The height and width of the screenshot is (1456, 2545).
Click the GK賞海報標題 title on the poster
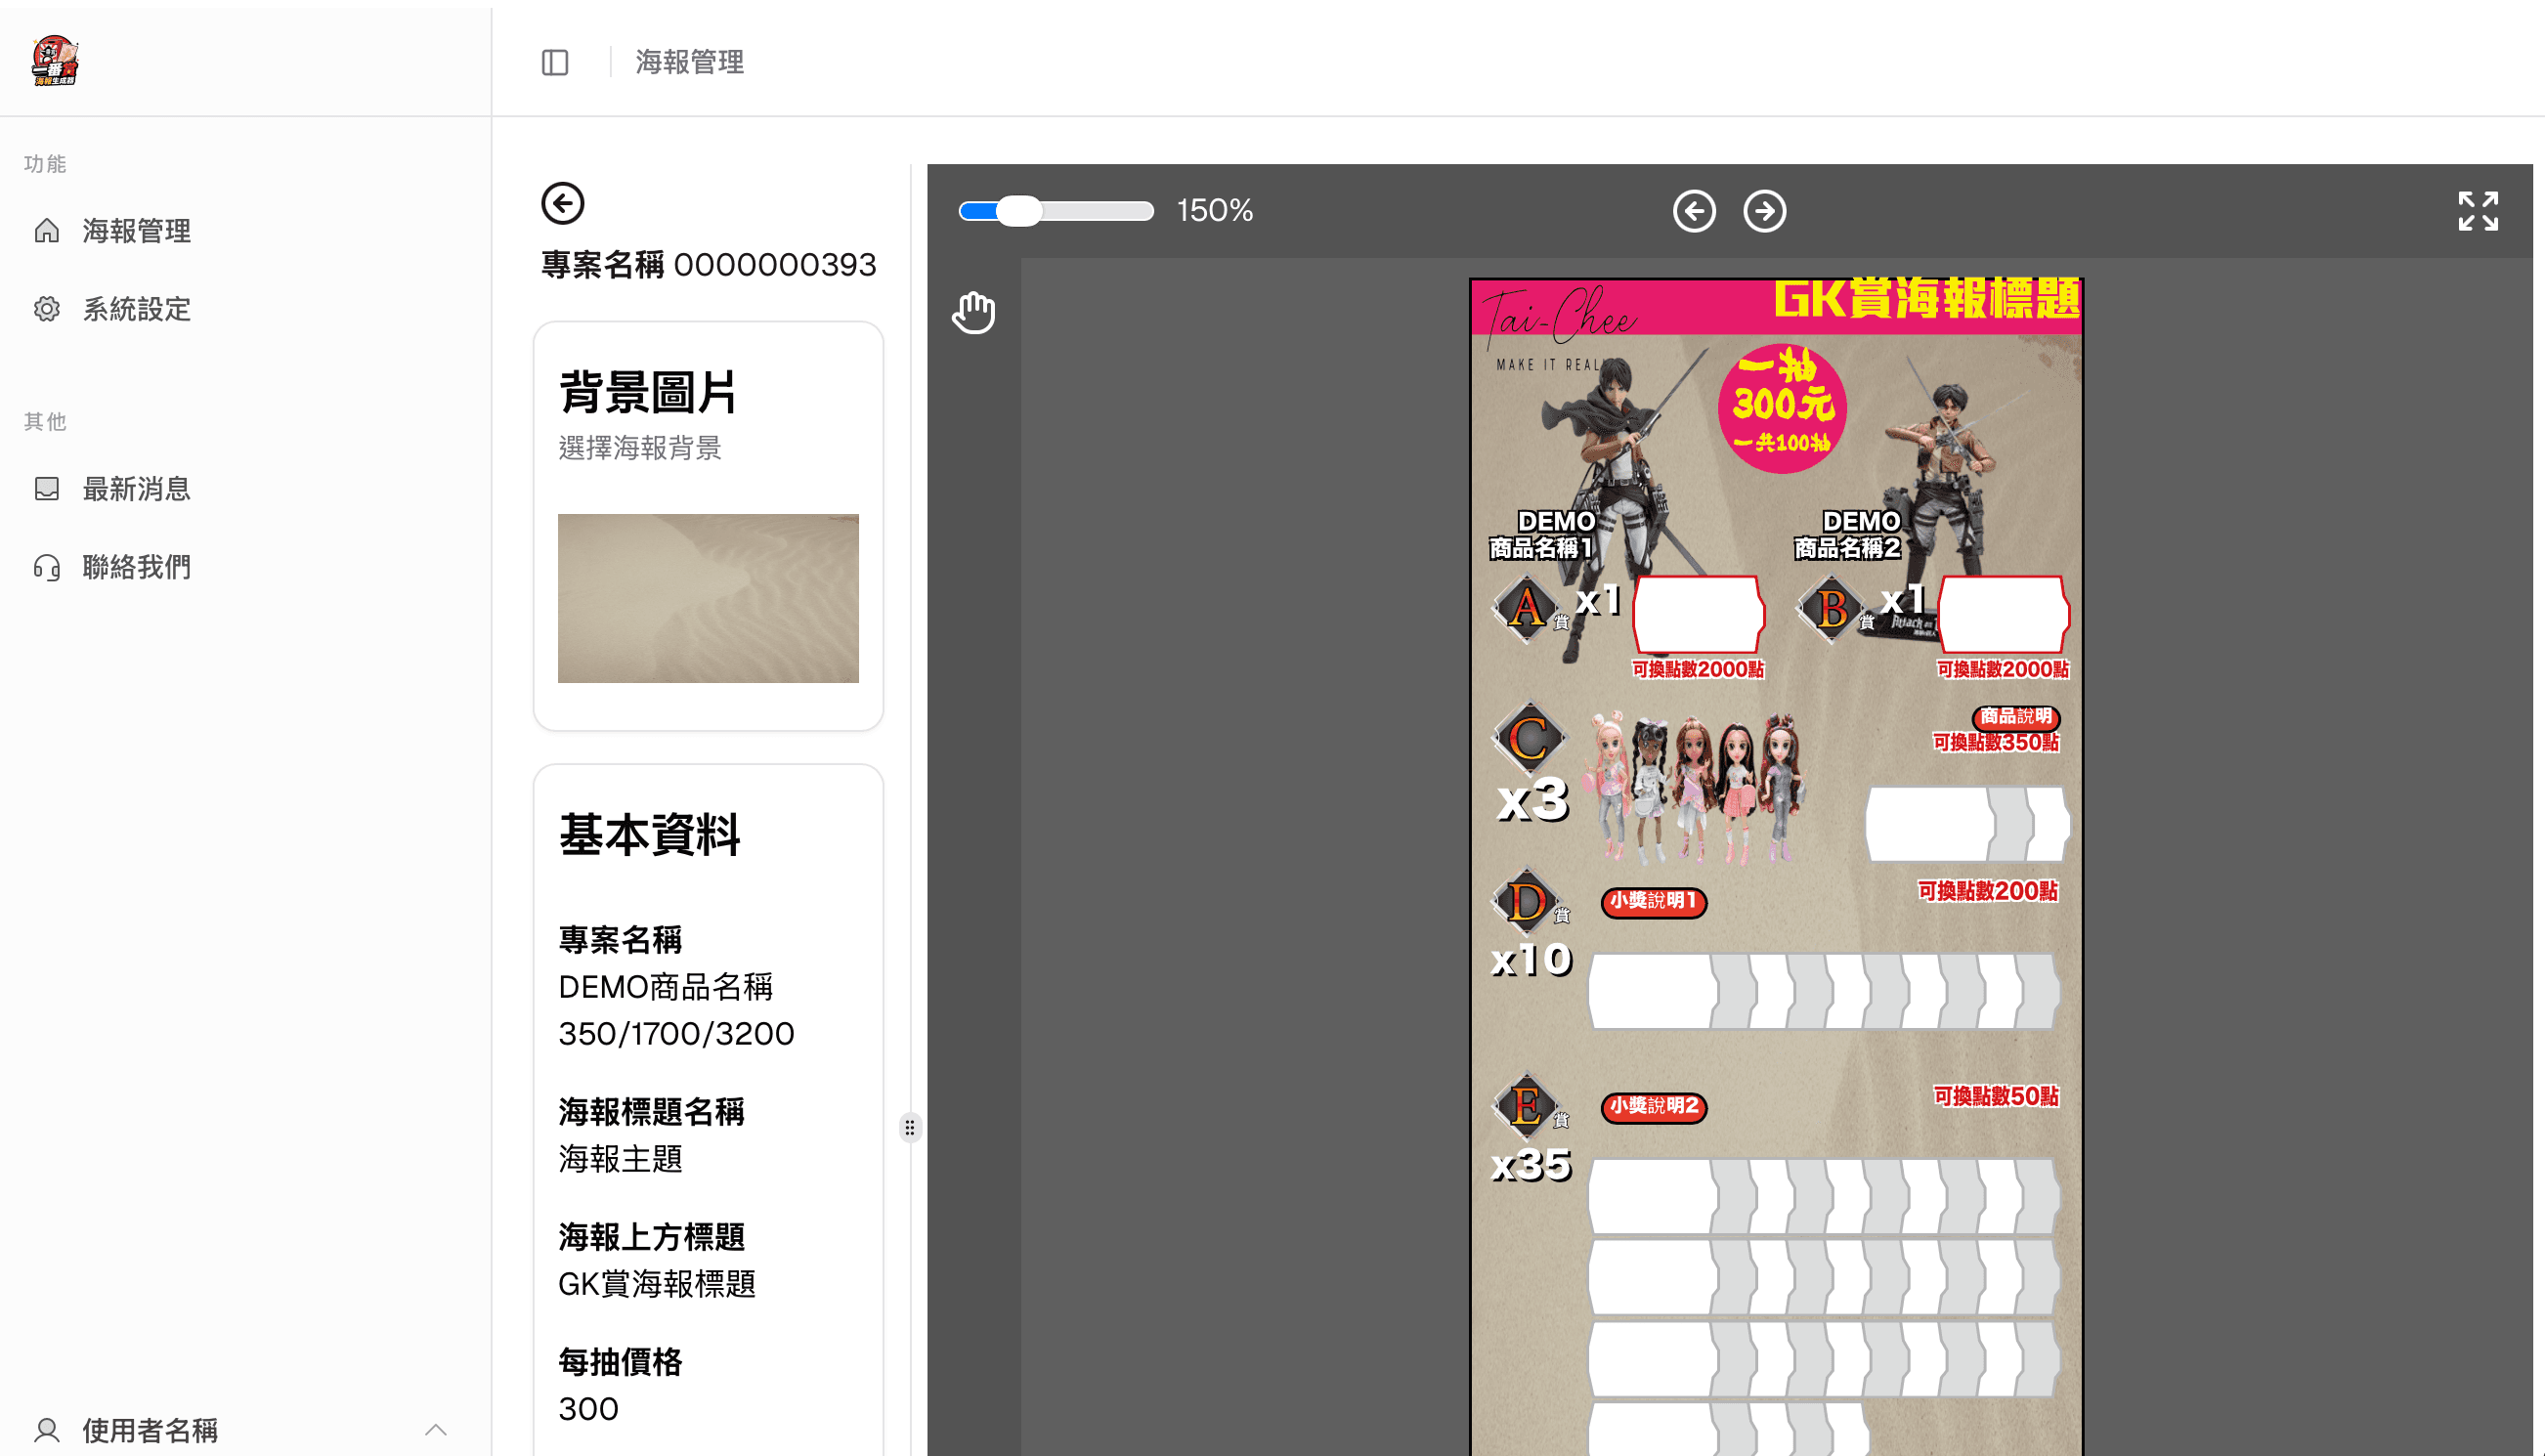[1926, 299]
